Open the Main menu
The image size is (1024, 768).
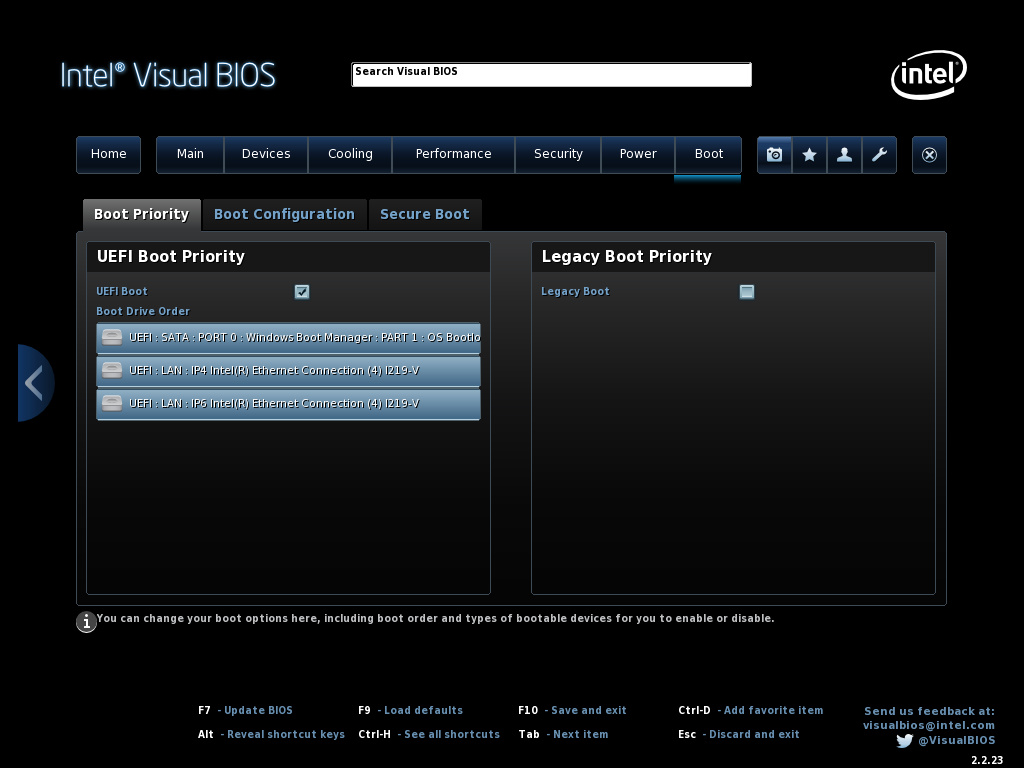(190, 155)
